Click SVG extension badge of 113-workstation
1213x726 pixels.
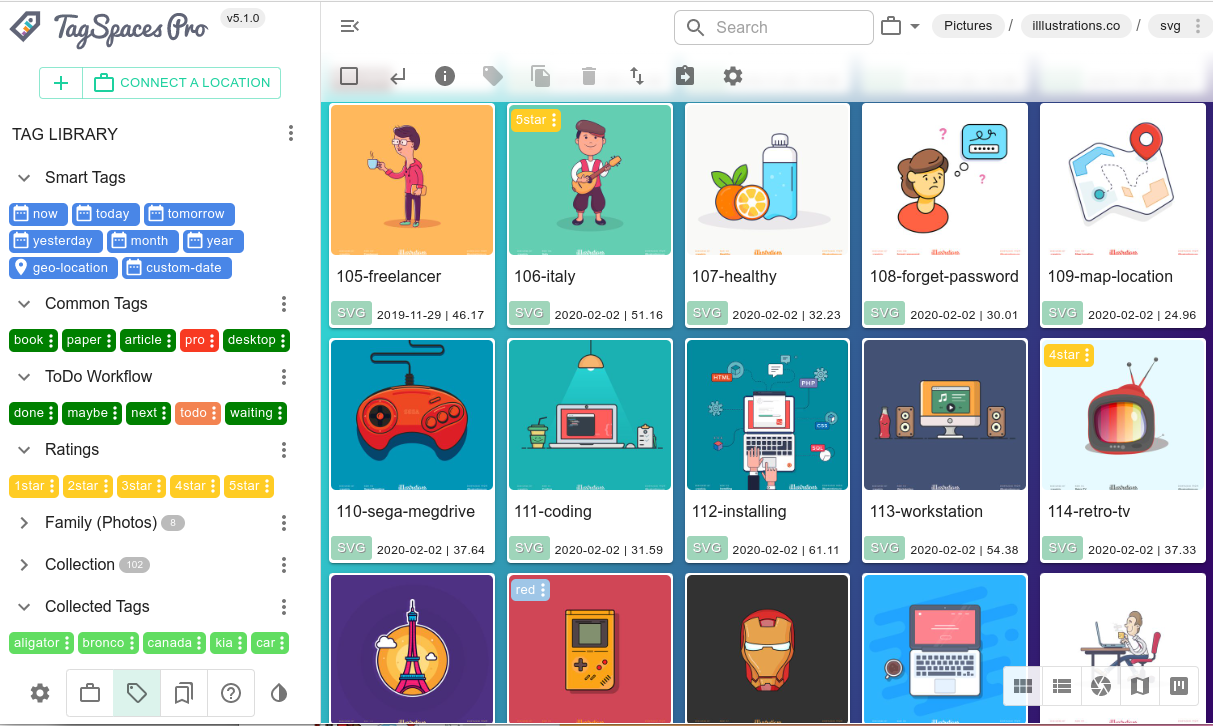click(885, 548)
